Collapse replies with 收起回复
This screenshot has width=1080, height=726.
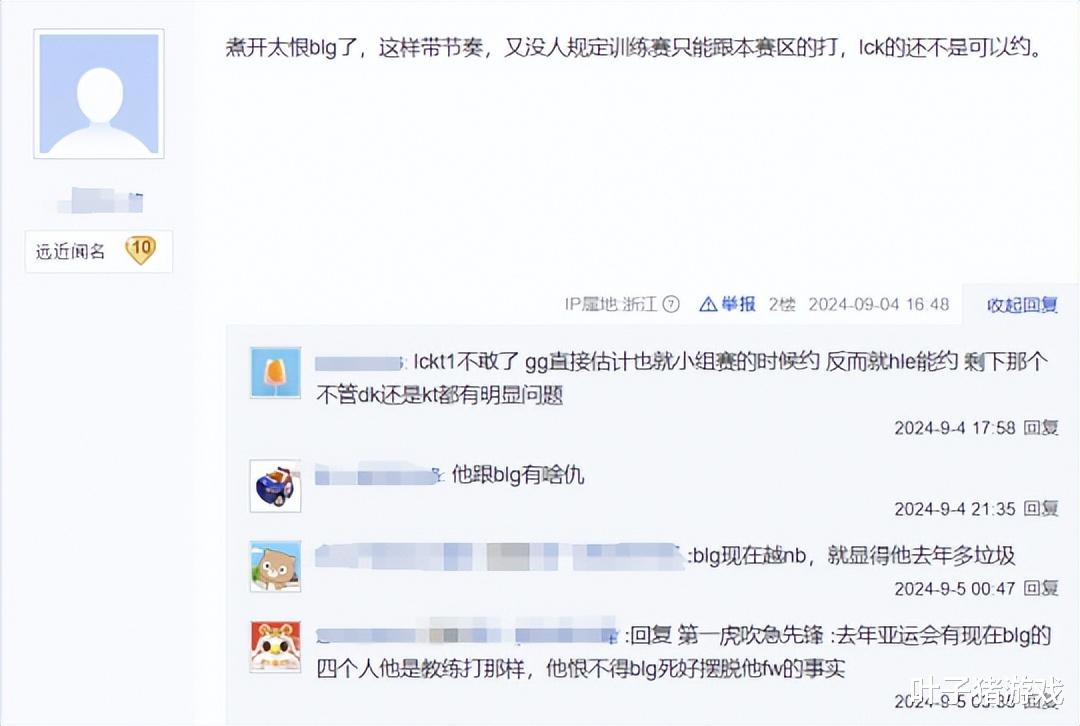pos(1022,304)
